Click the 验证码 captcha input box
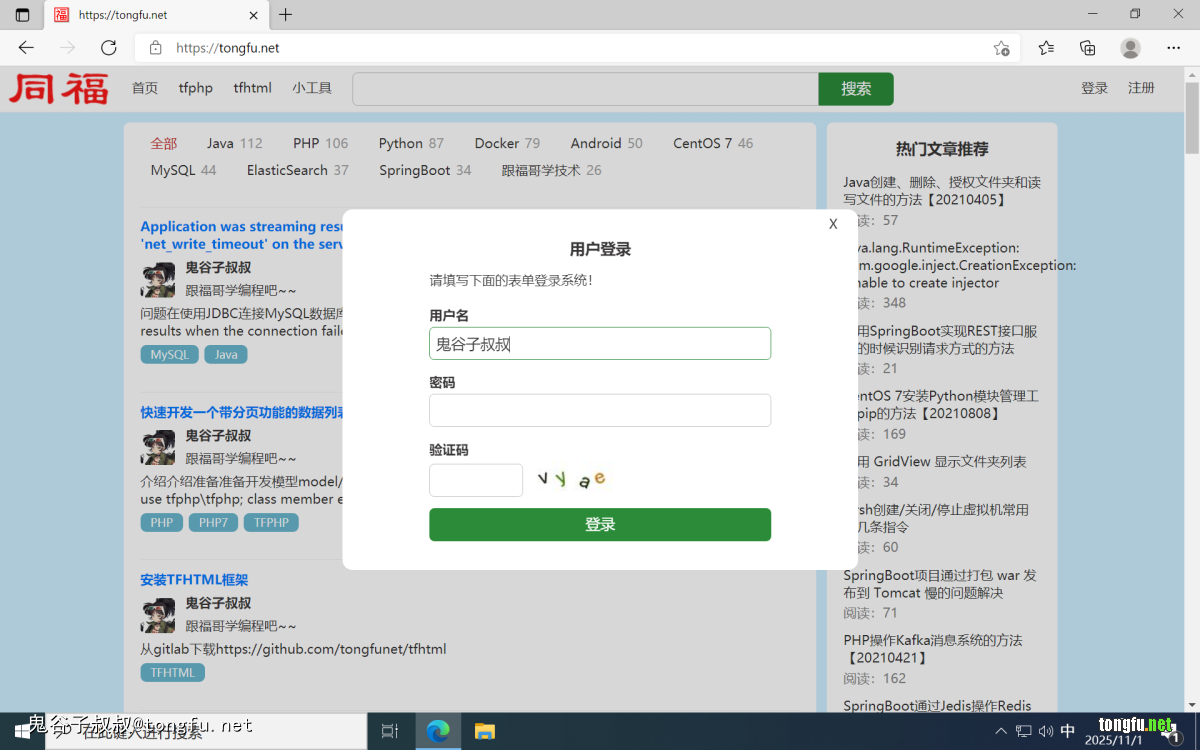Image resolution: width=1200 pixels, height=750 pixels. (476, 480)
